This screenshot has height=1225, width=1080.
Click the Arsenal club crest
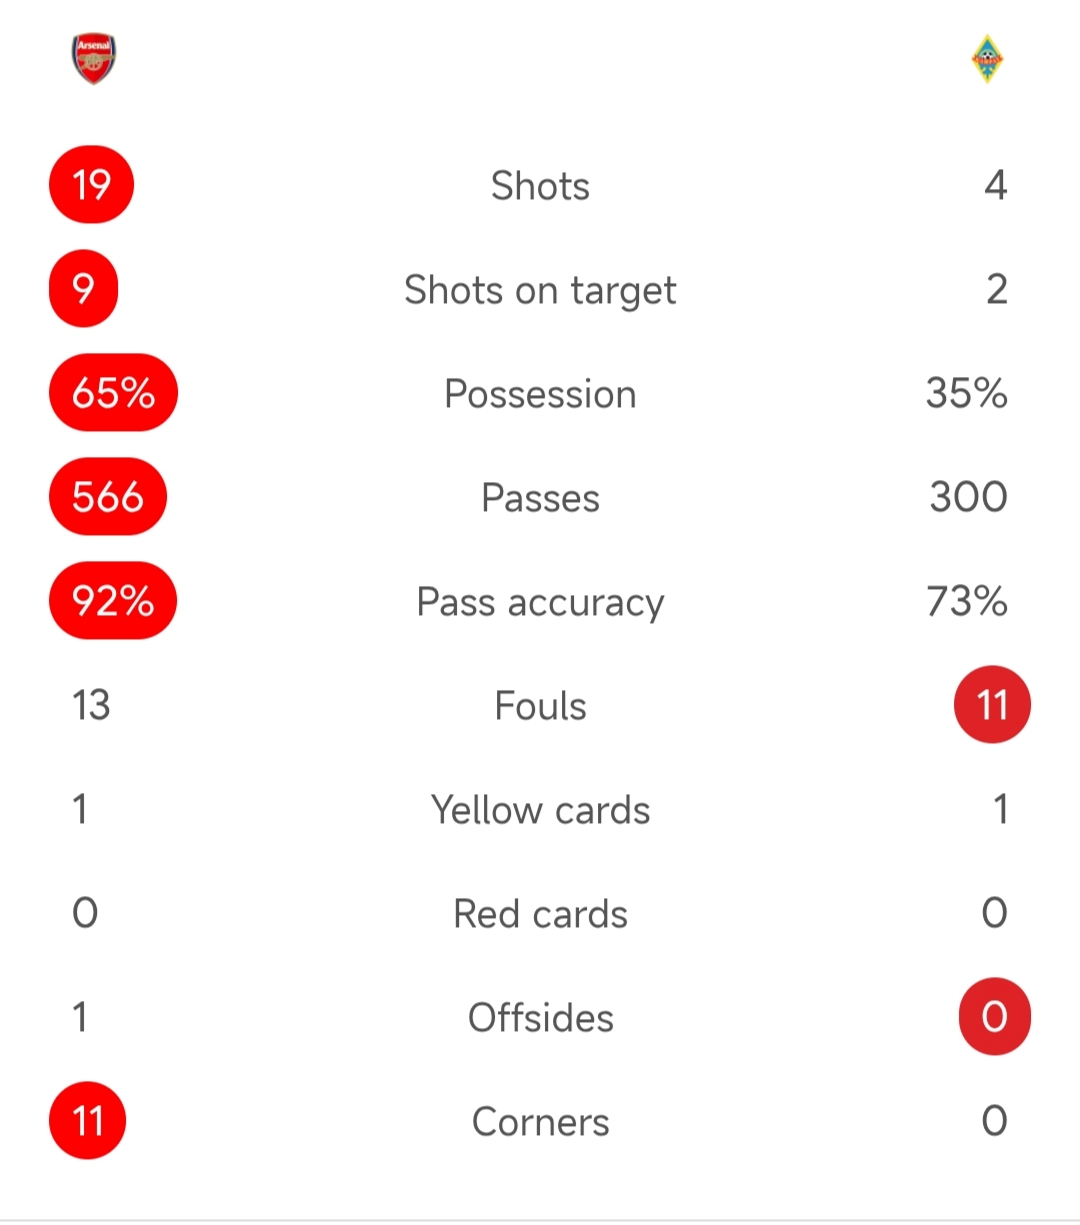pos(94,59)
